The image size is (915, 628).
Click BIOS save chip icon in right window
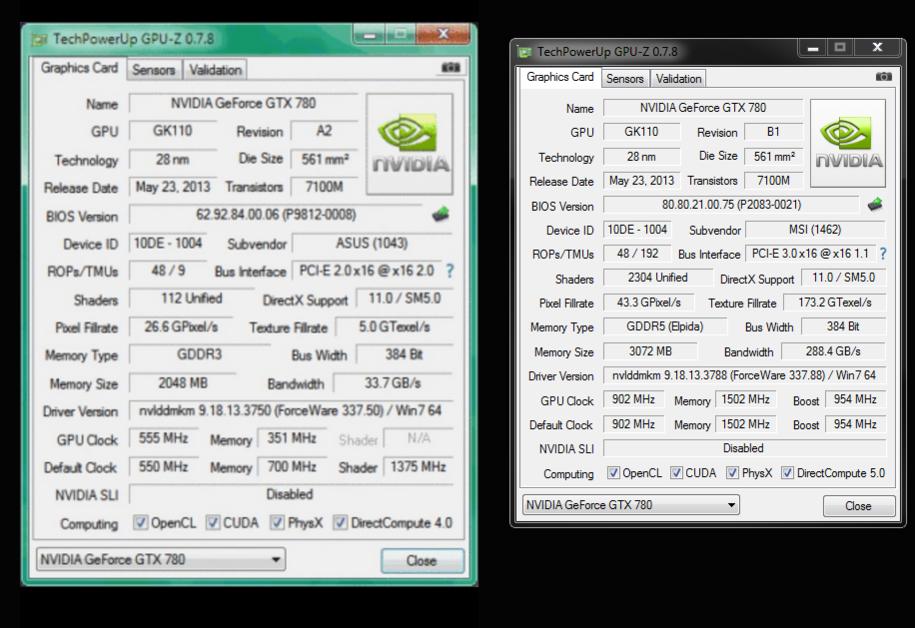875,204
